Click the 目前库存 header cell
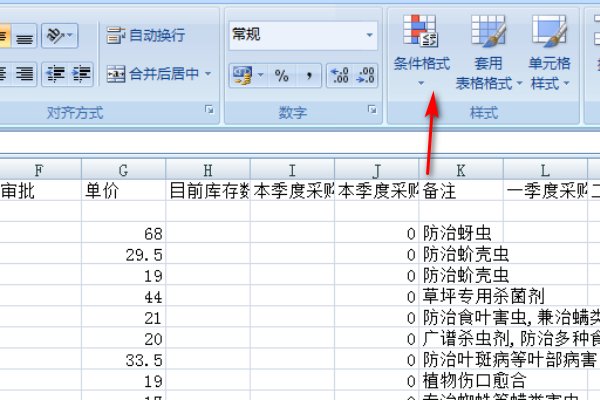600x400 pixels. (208, 190)
